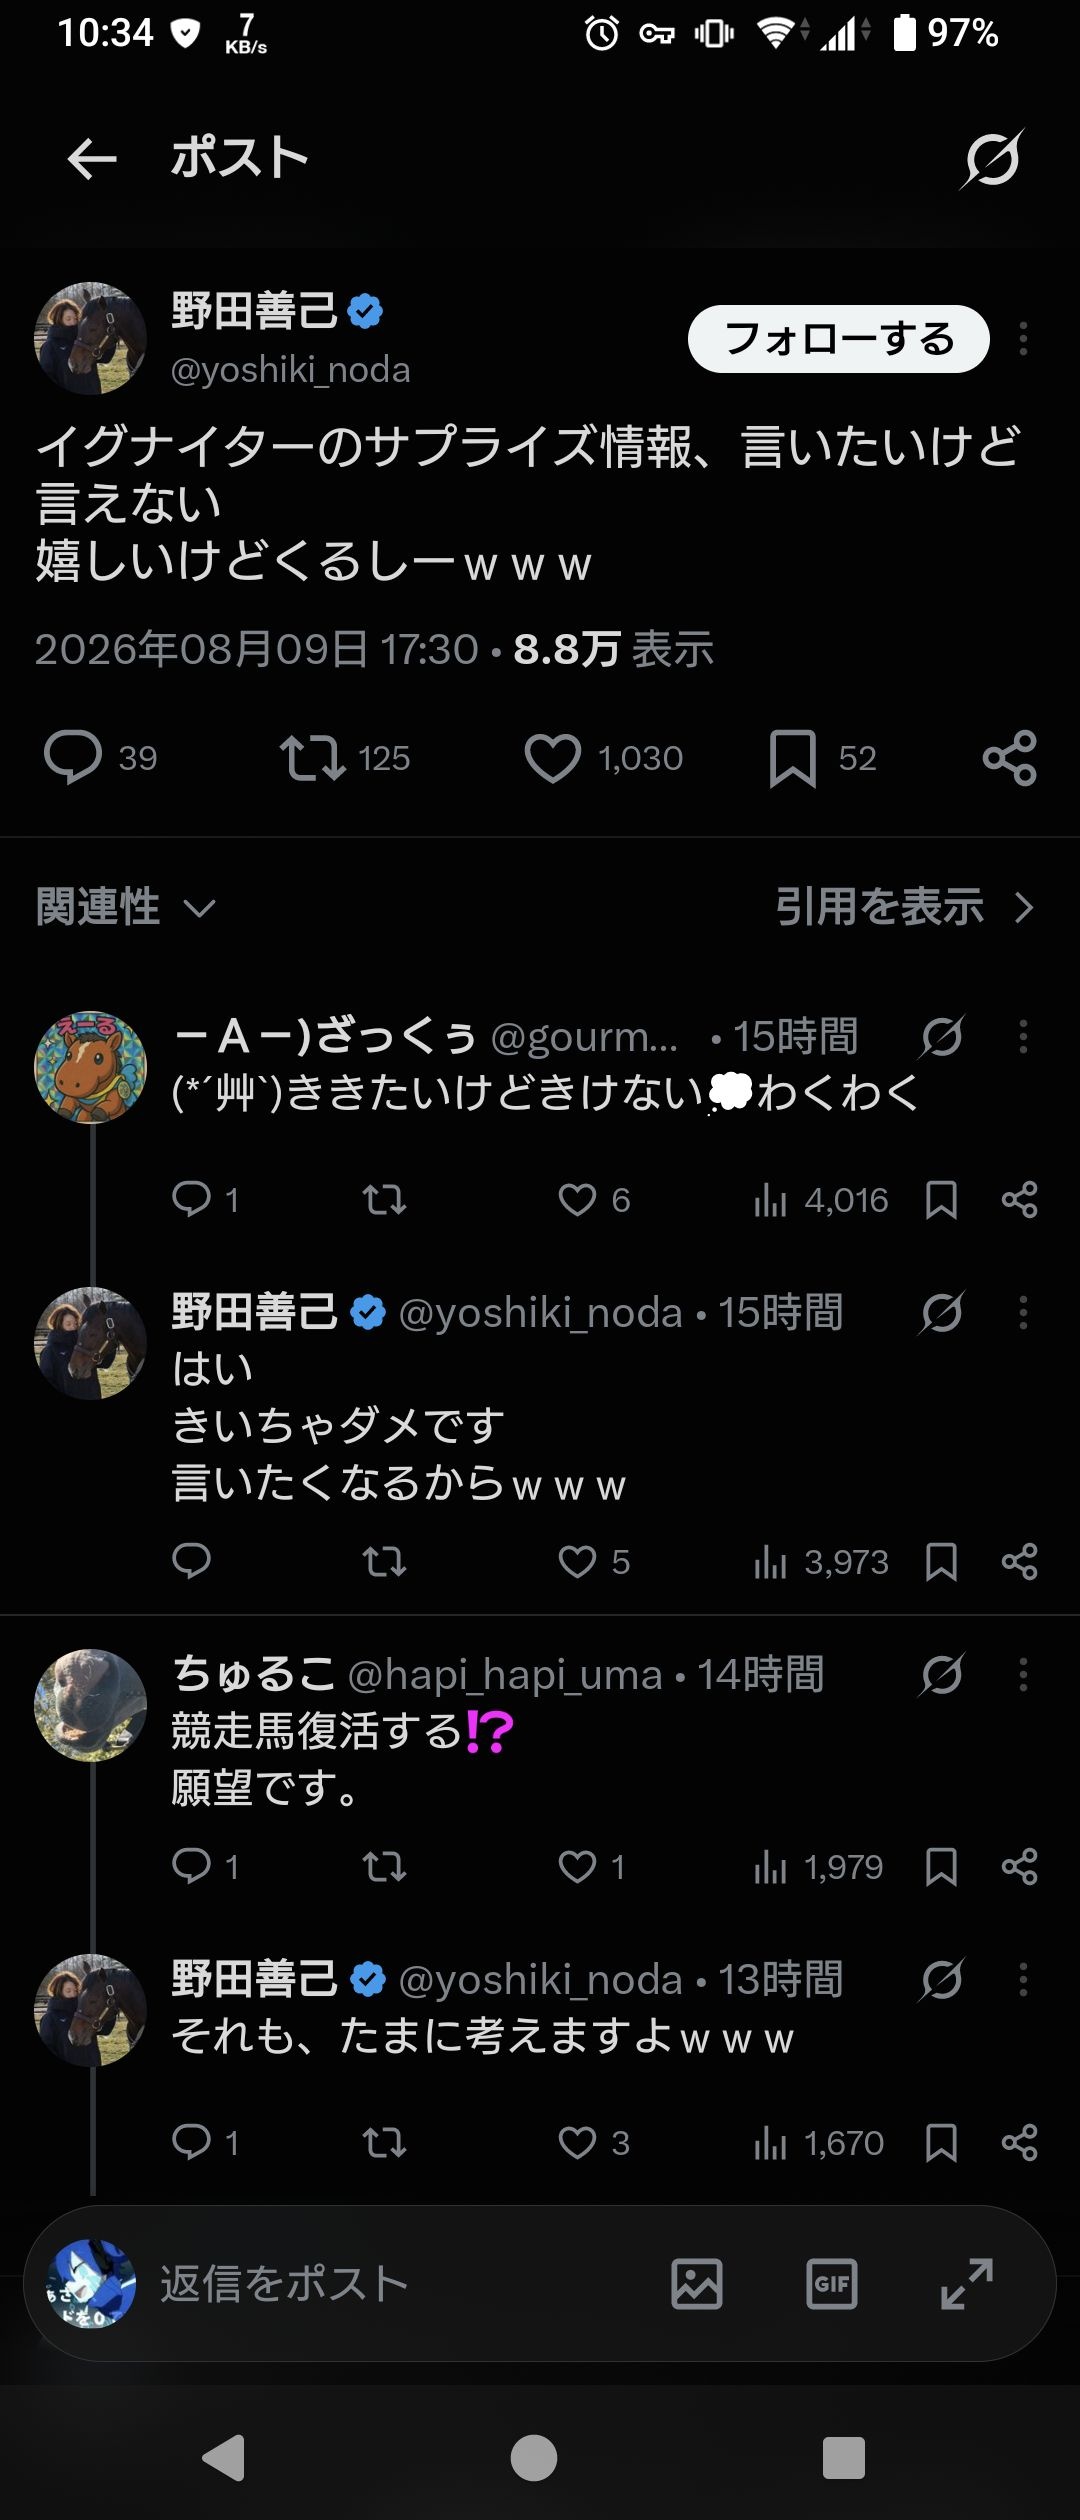1080x2520 pixels.
Task: Open the @hapi_hapi_uma profile link
Action: click(x=505, y=1675)
